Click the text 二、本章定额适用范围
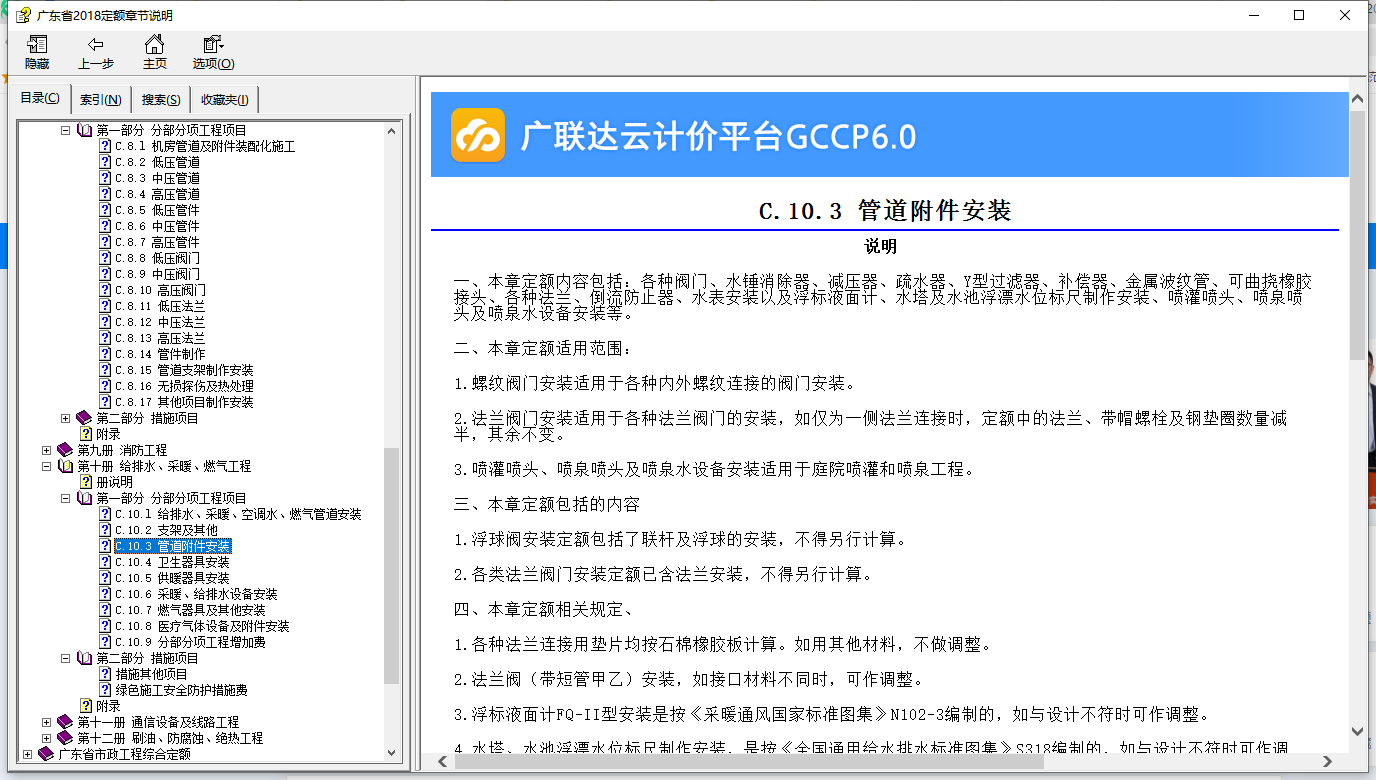1376x780 pixels. click(542, 349)
